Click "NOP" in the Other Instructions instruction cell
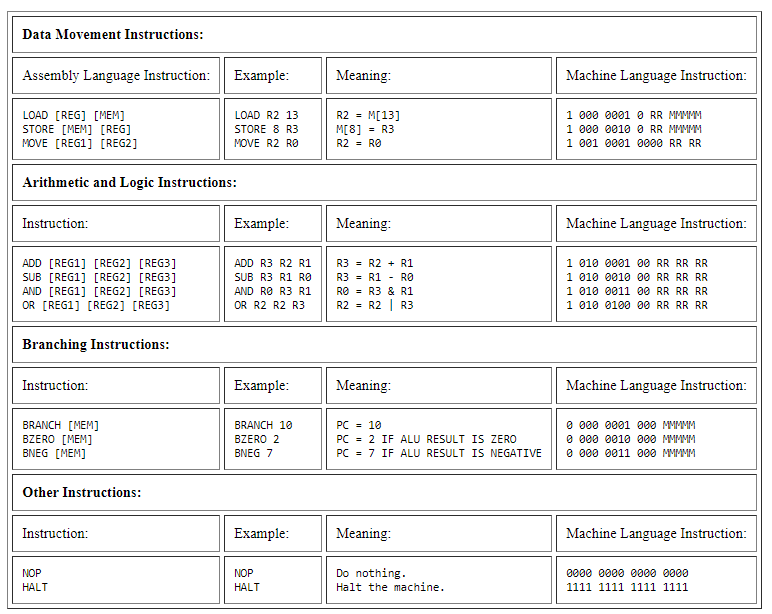 32,574
